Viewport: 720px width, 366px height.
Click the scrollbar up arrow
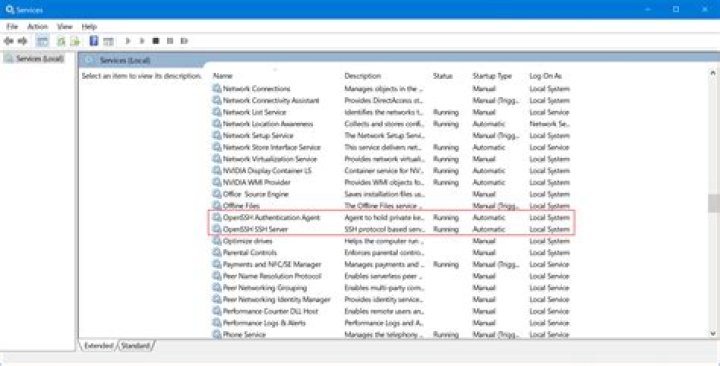tap(713, 73)
